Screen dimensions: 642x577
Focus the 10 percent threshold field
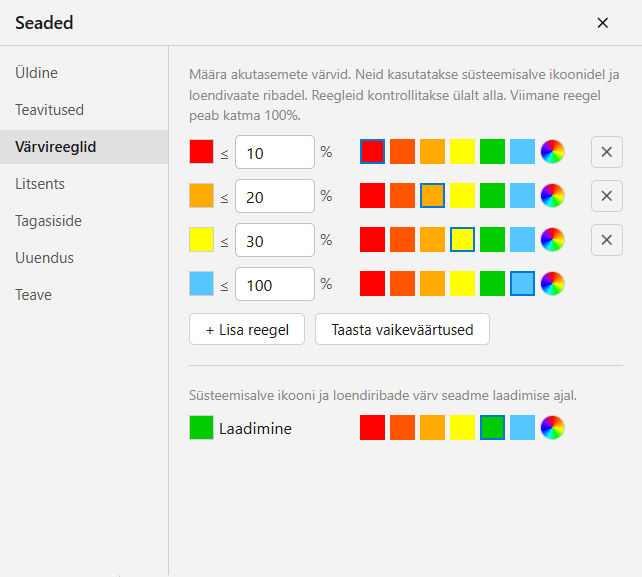tap(275, 152)
